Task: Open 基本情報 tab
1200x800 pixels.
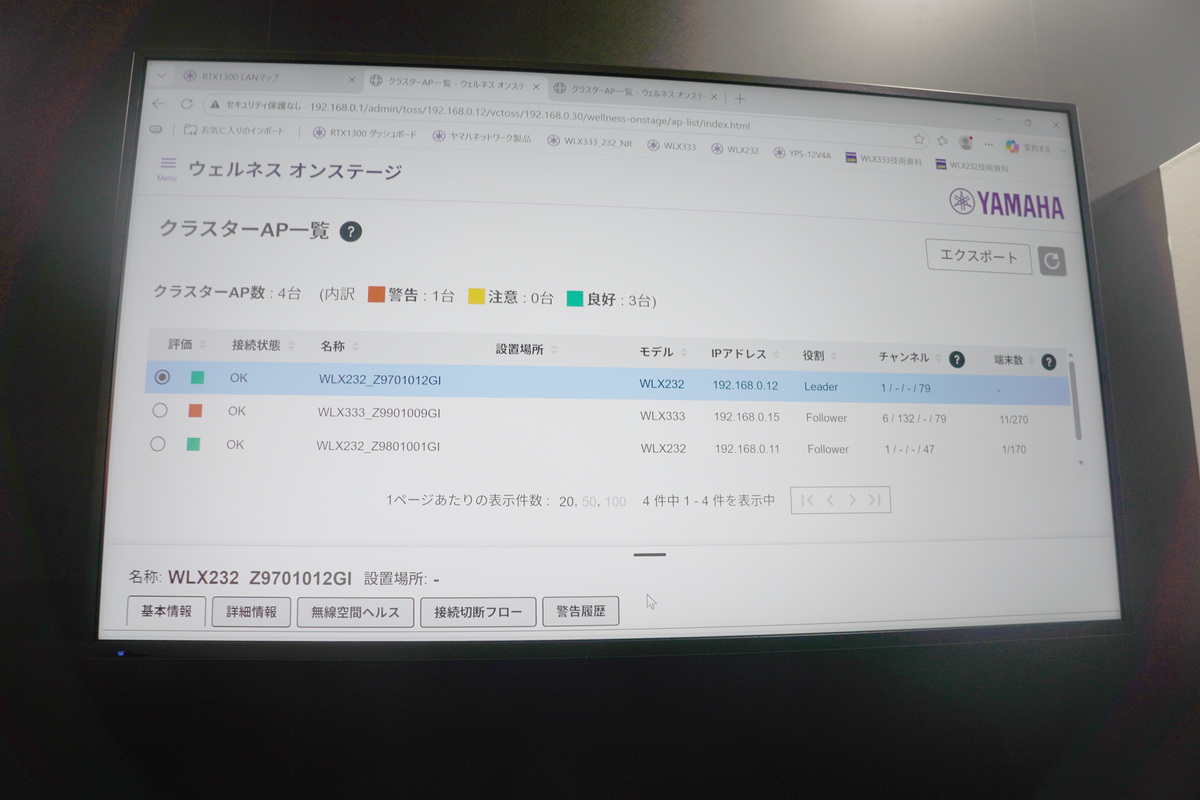Action: click(166, 610)
